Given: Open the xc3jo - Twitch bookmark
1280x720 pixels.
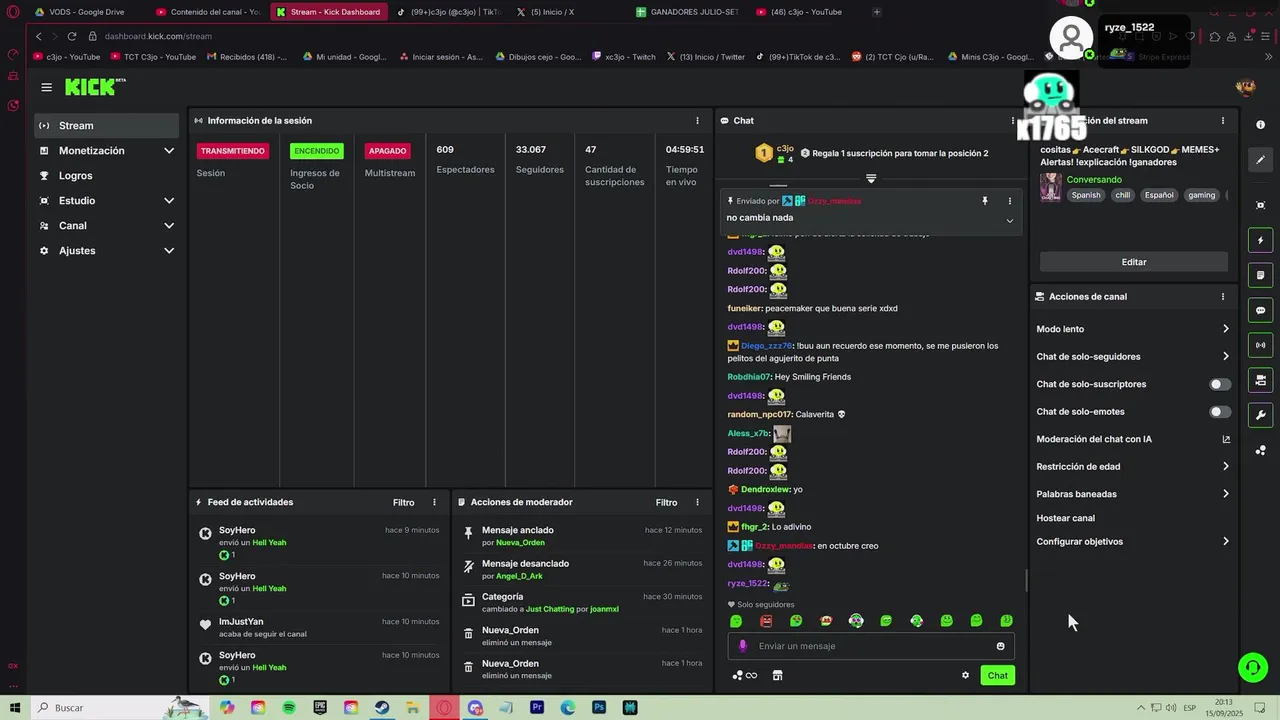Looking at the screenshot, I should point(623,57).
